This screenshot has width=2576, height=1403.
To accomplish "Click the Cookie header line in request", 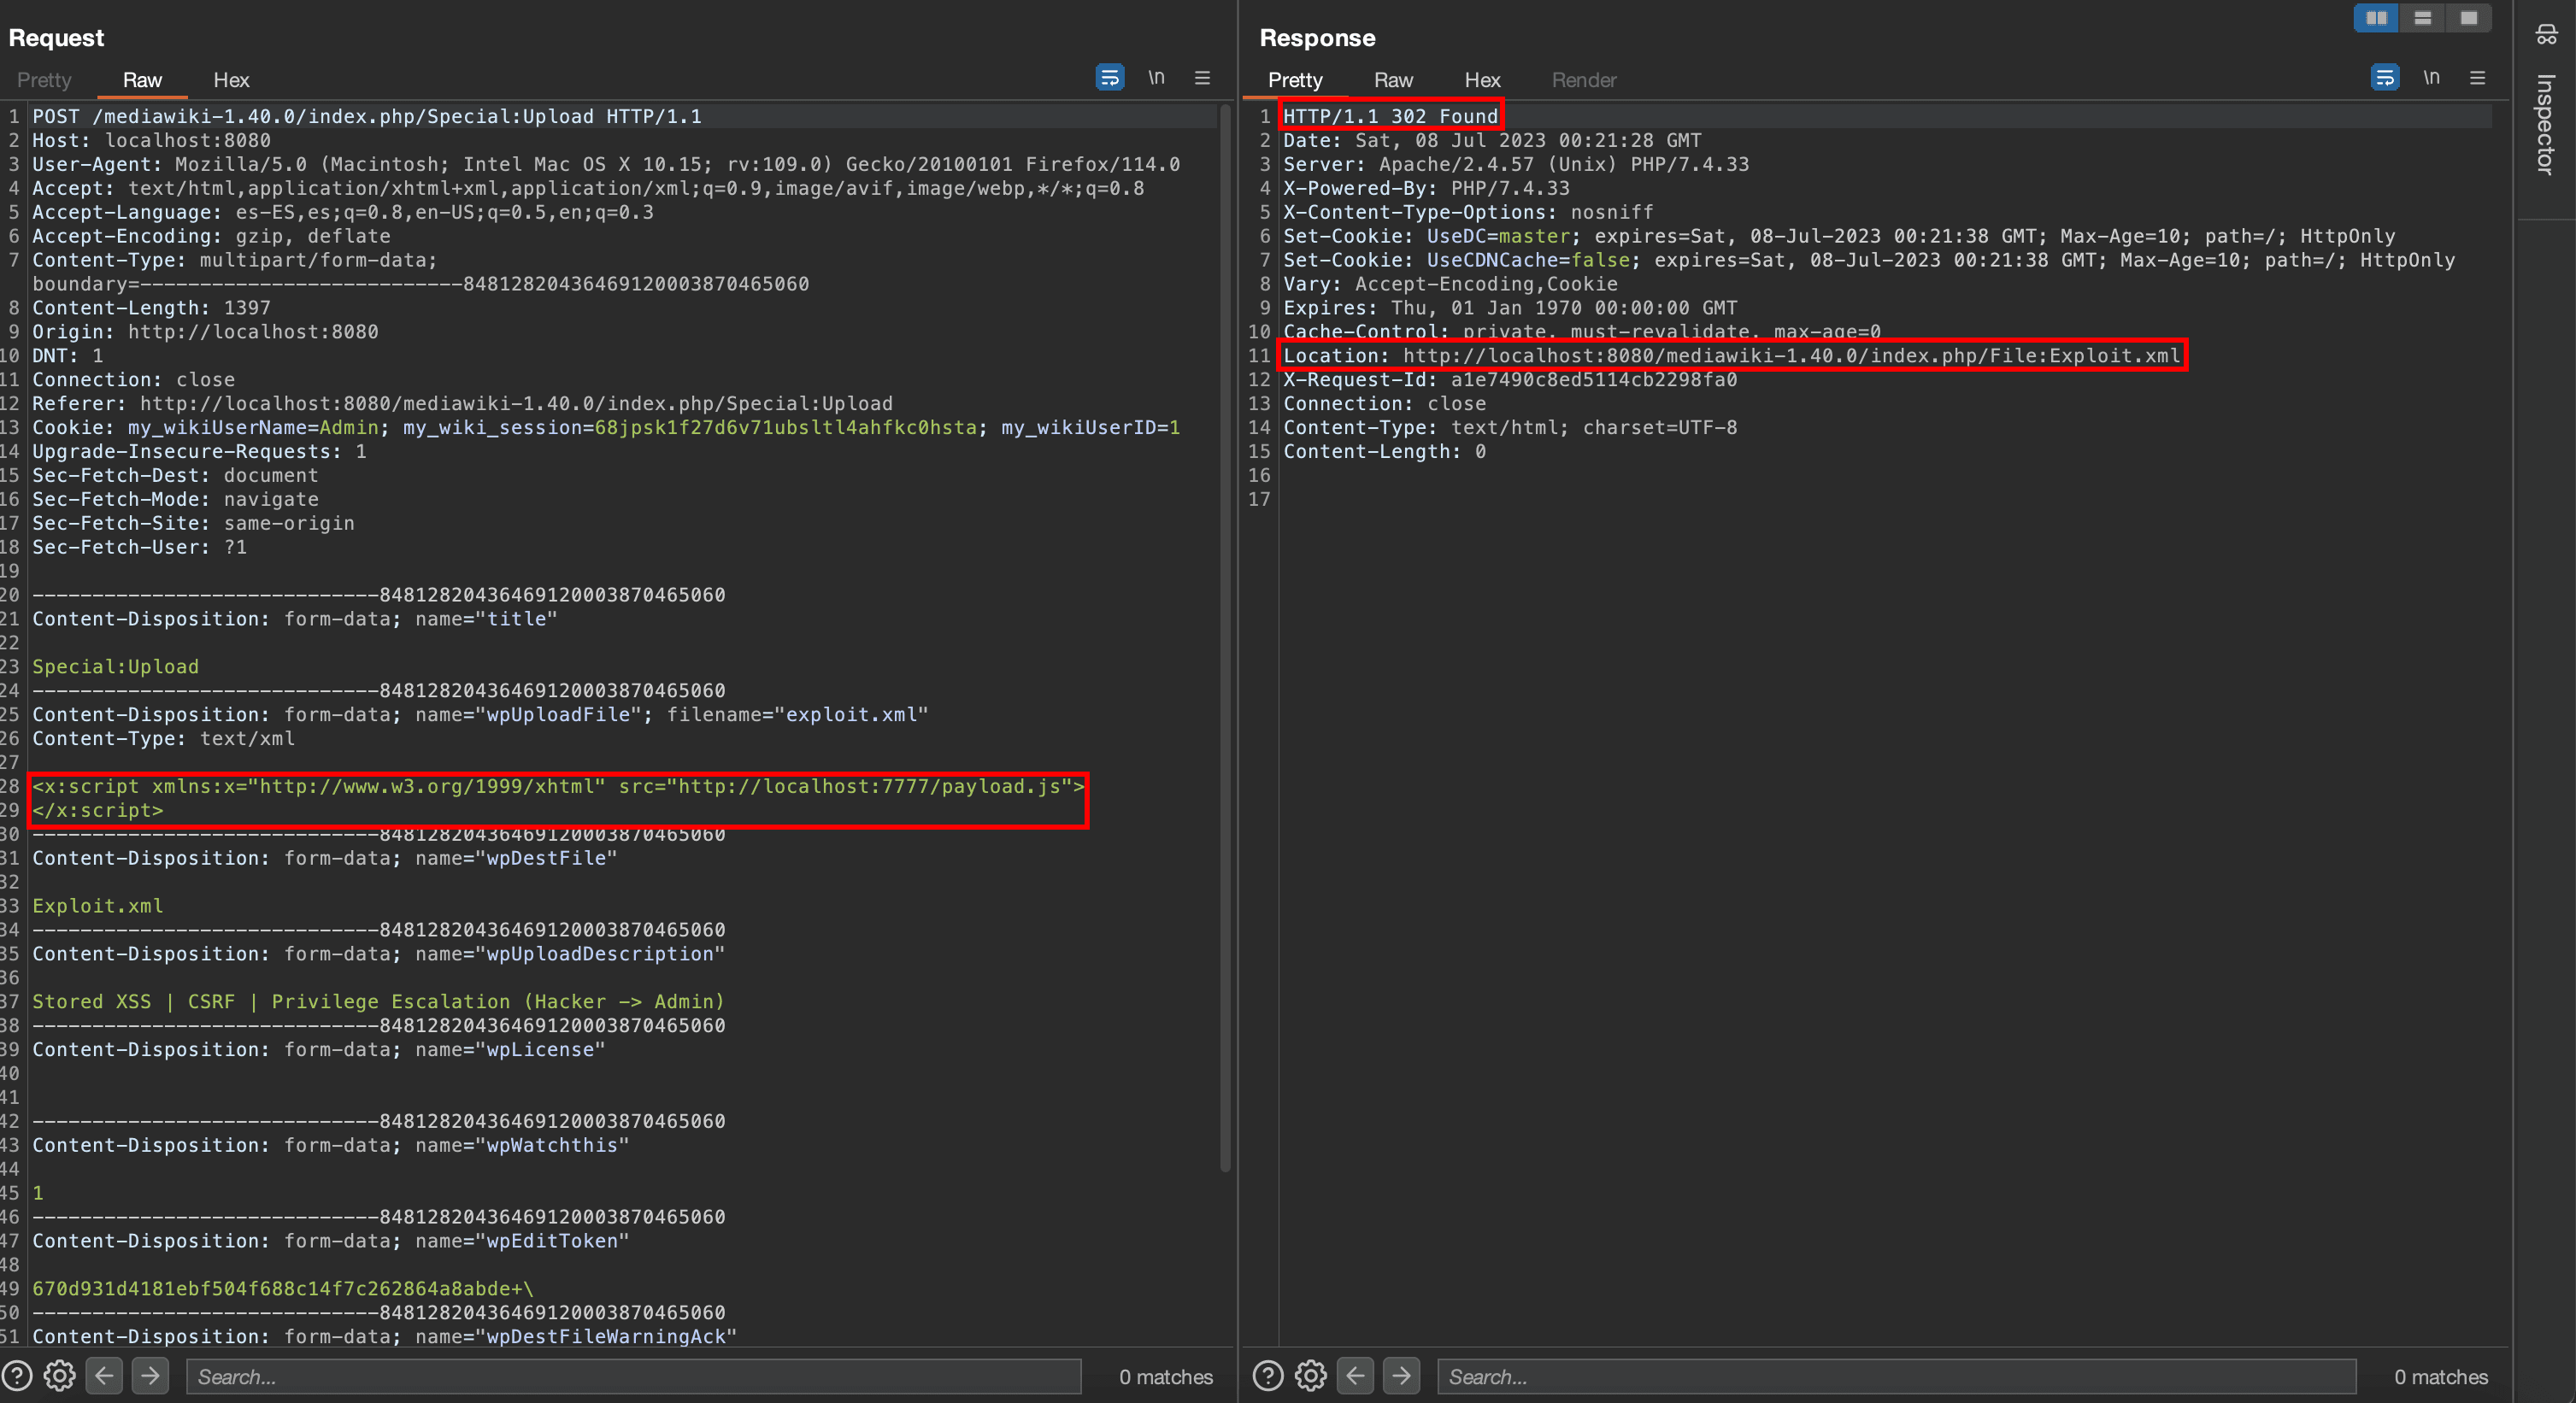I will click(x=606, y=427).
